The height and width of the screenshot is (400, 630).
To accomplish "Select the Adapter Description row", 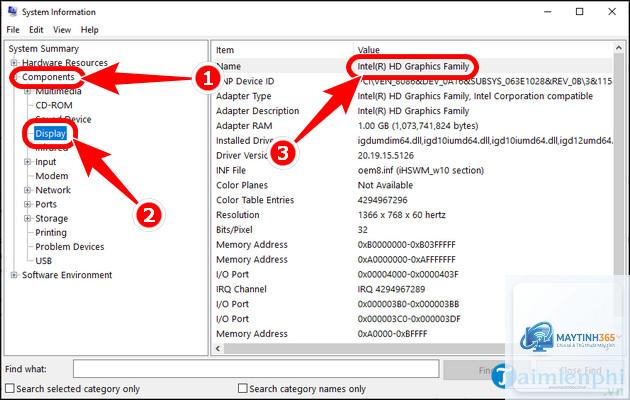I will (x=414, y=111).
